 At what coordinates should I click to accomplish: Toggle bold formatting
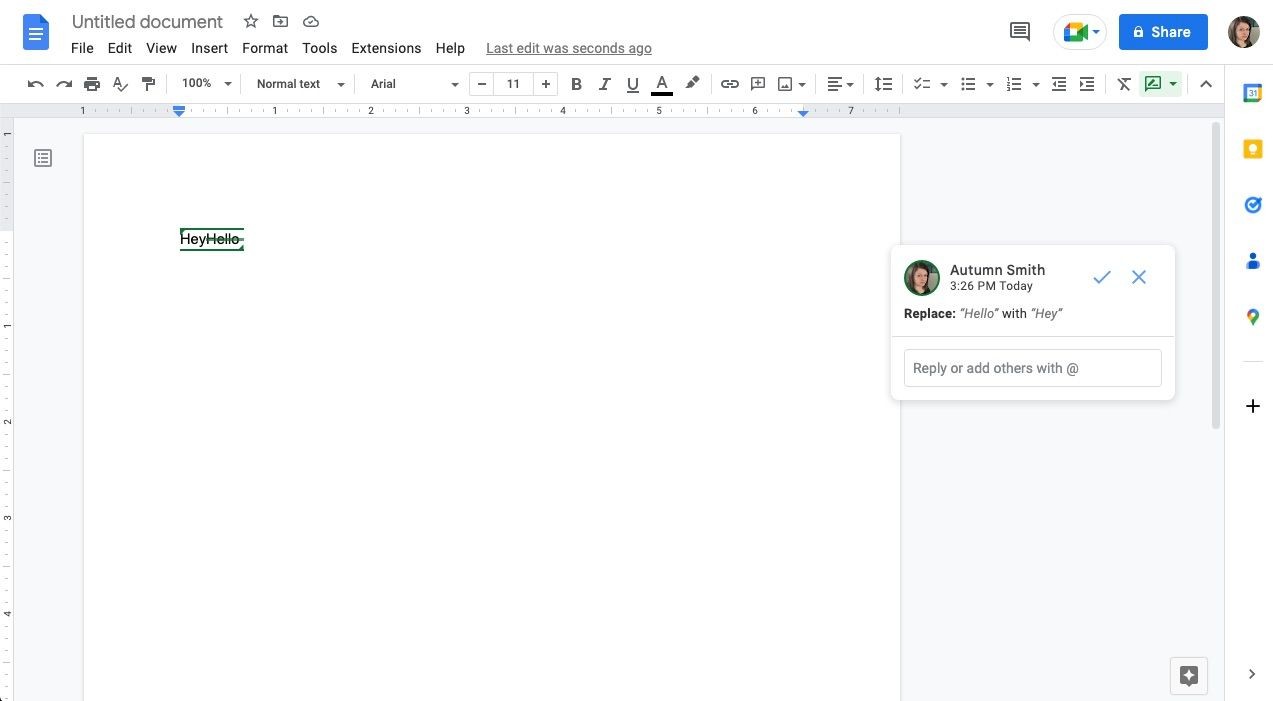[x=576, y=84]
